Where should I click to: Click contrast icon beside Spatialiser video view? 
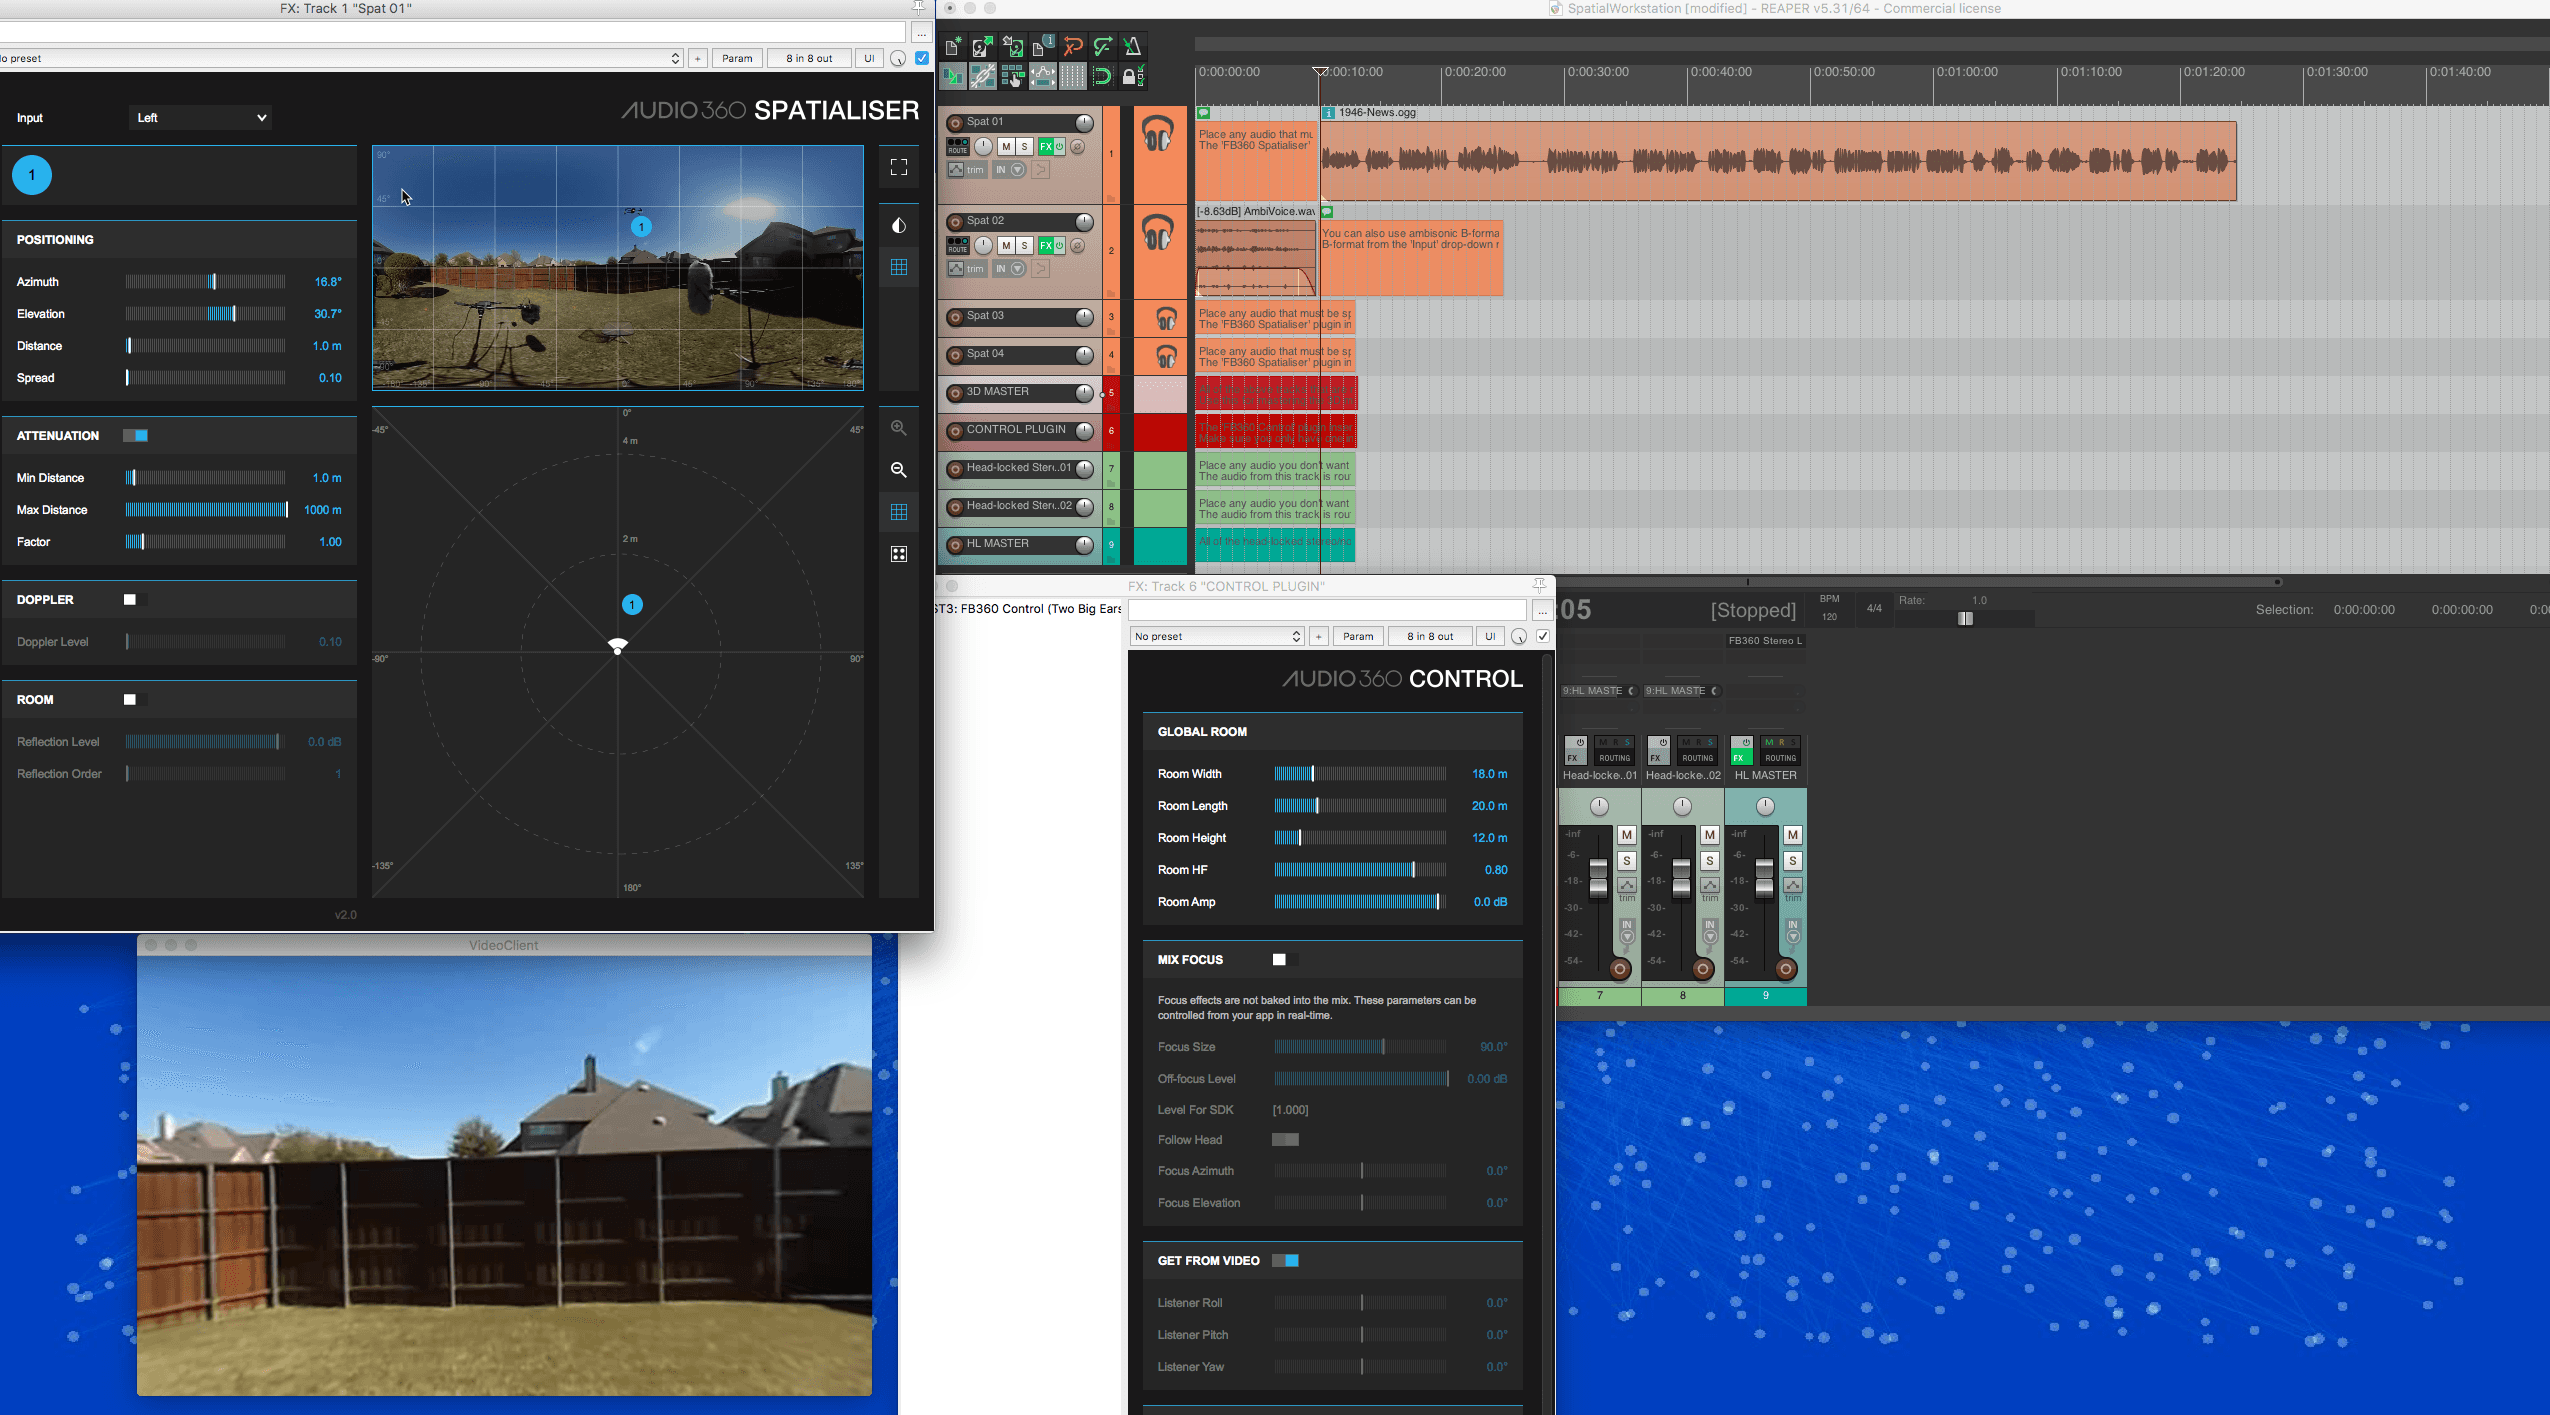(899, 226)
